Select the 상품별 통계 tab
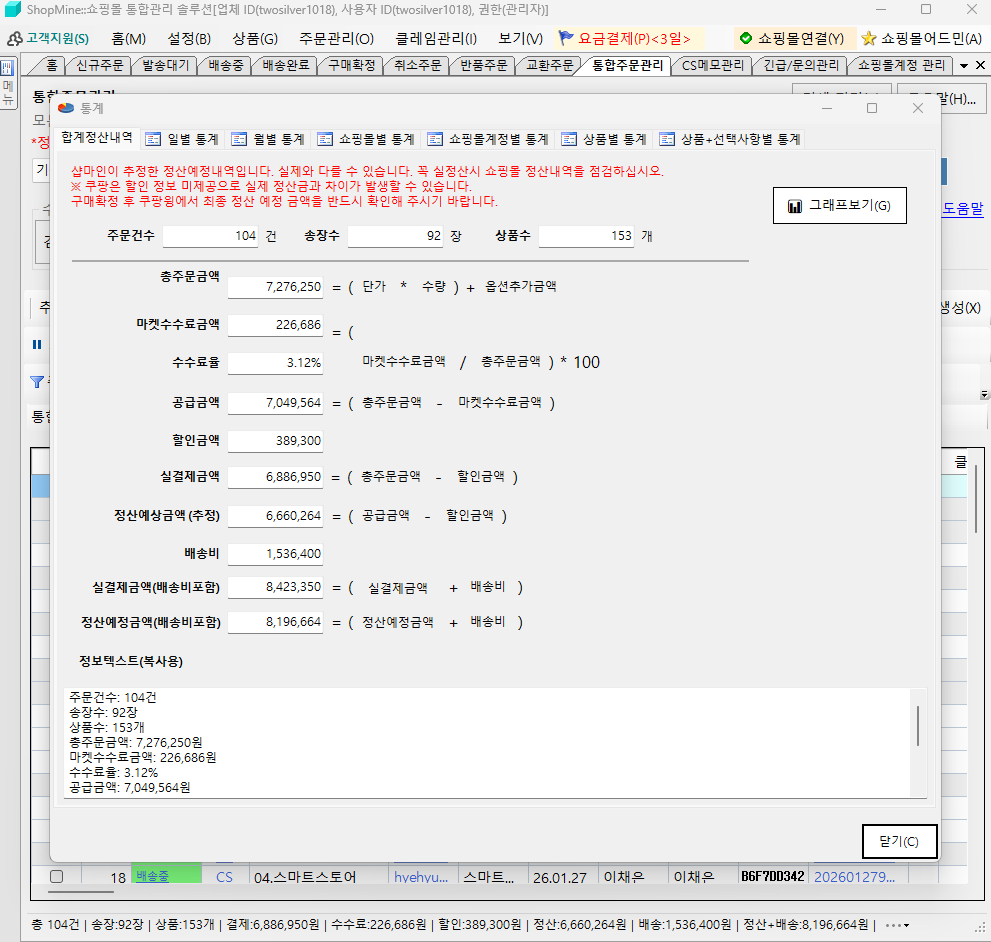The height and width of the screenshot is (942, 991). click(x=602, y=139)
